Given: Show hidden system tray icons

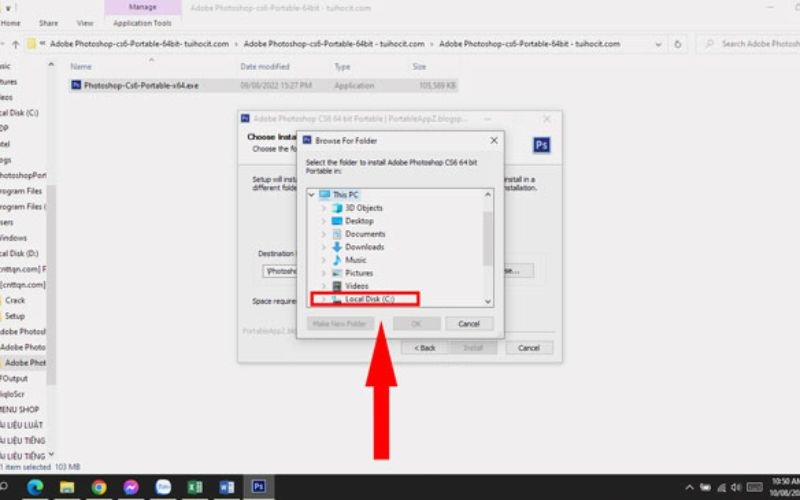Looking at the screenshot, I should (x=689, y=488).
